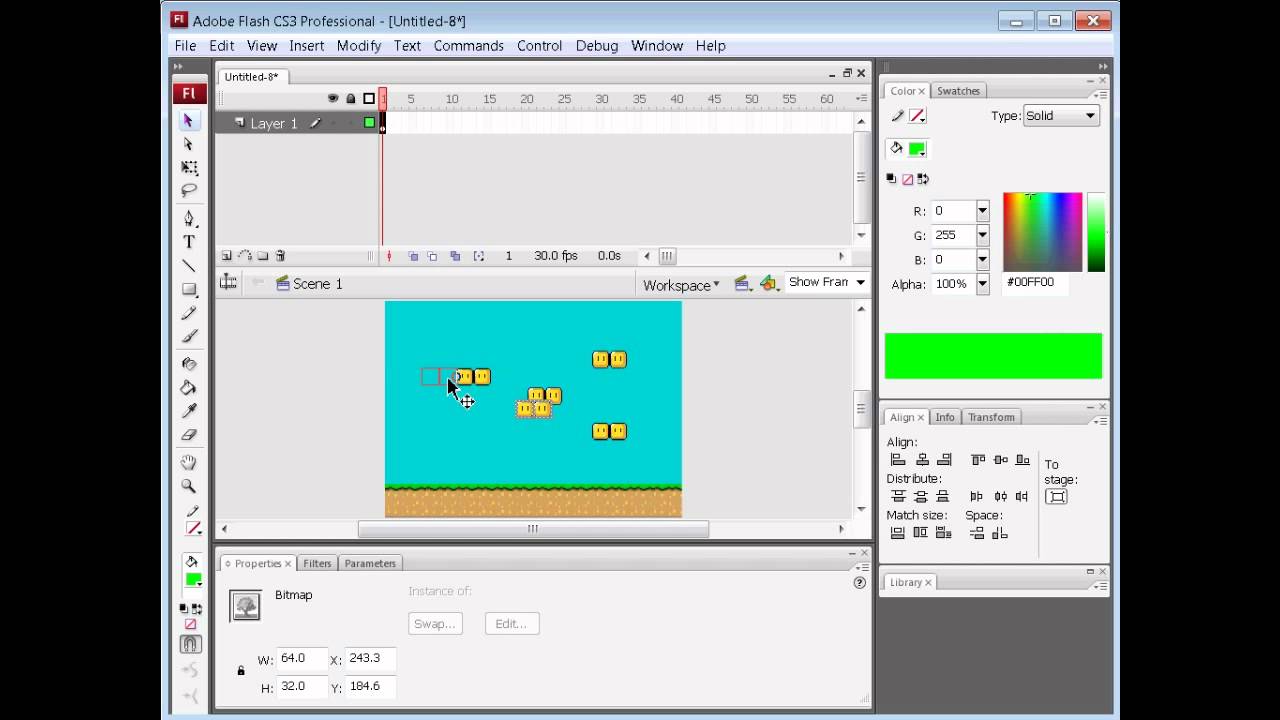
Task: Open the Window menu
Action: 657,46
